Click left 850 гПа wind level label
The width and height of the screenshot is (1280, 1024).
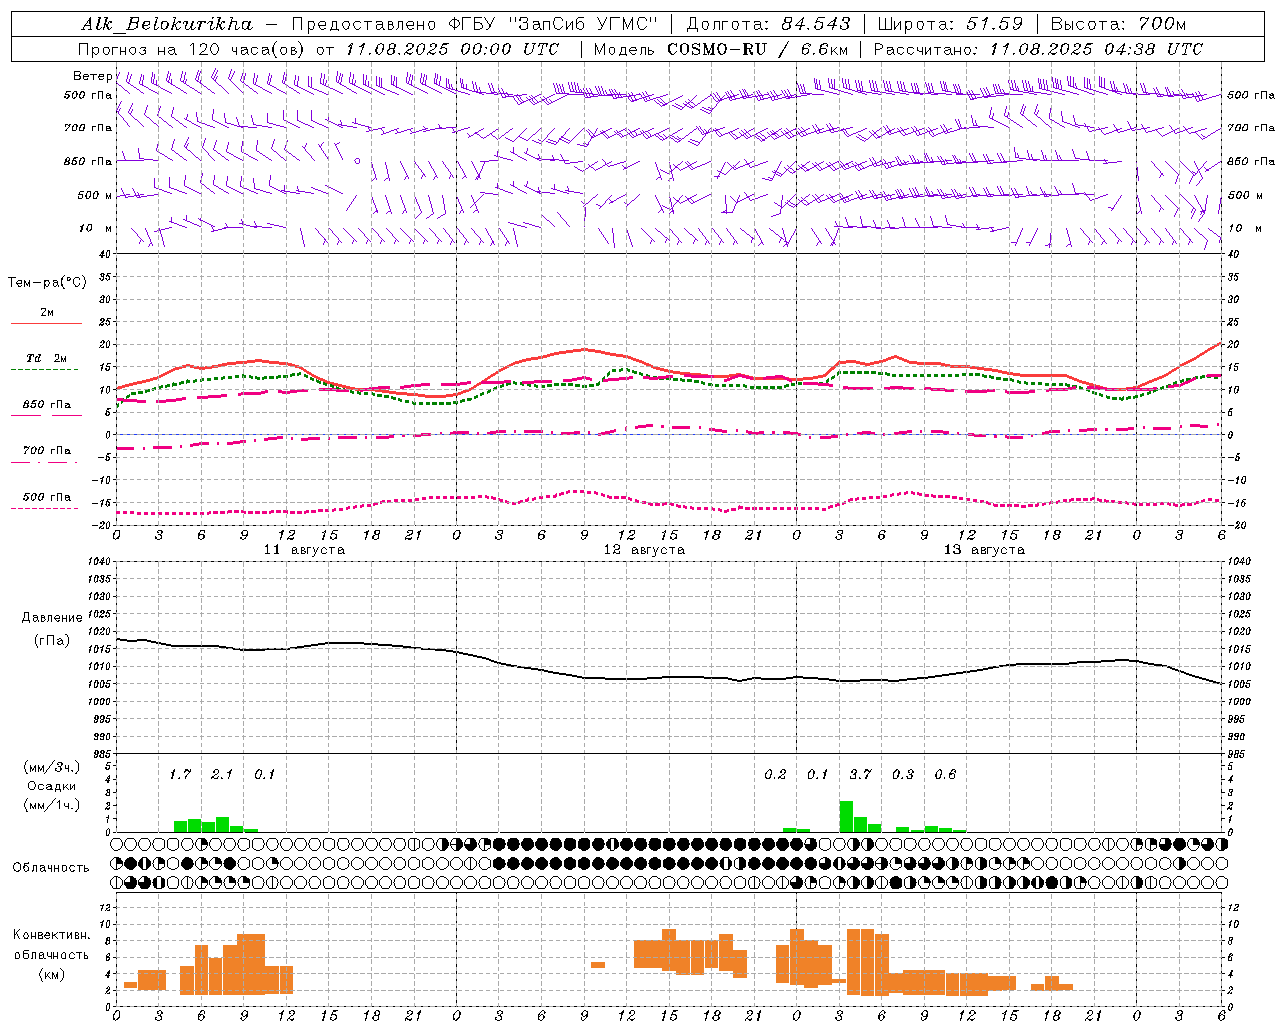(x=88, y=161)
